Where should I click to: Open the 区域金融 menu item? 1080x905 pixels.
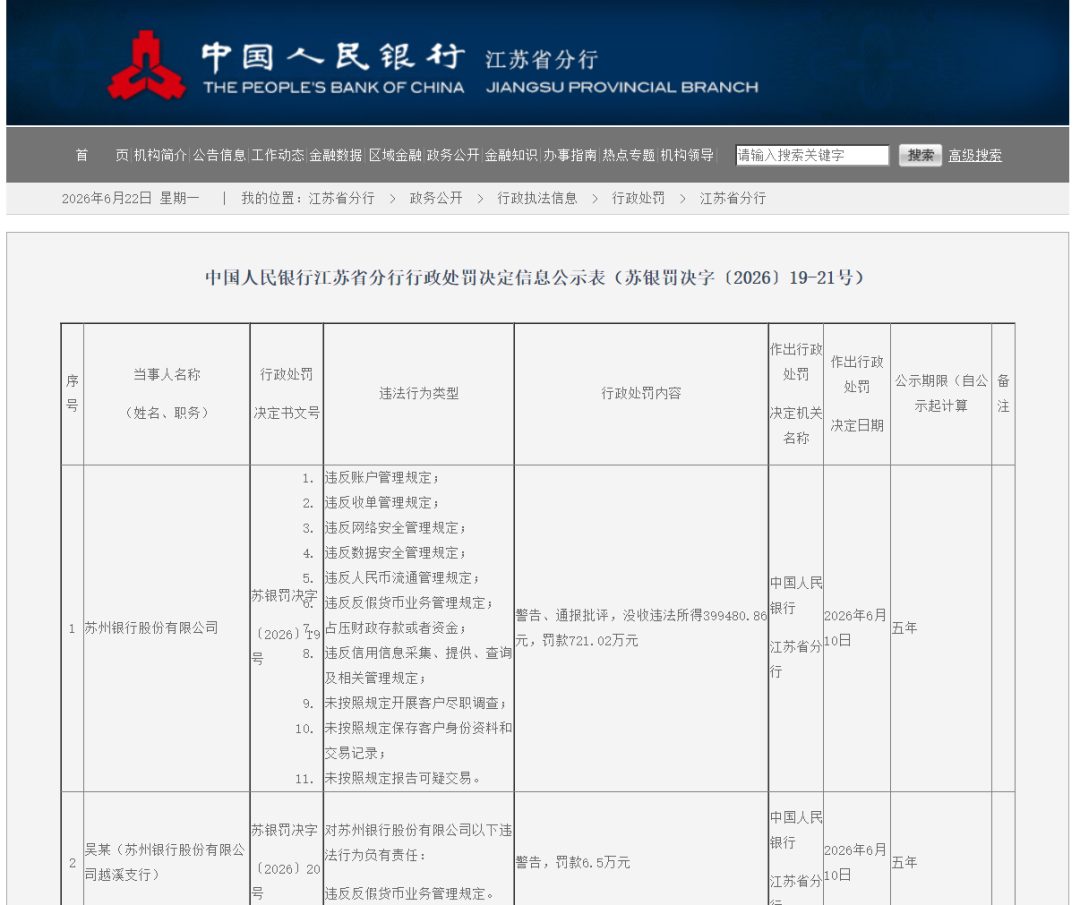pos(395,156)
